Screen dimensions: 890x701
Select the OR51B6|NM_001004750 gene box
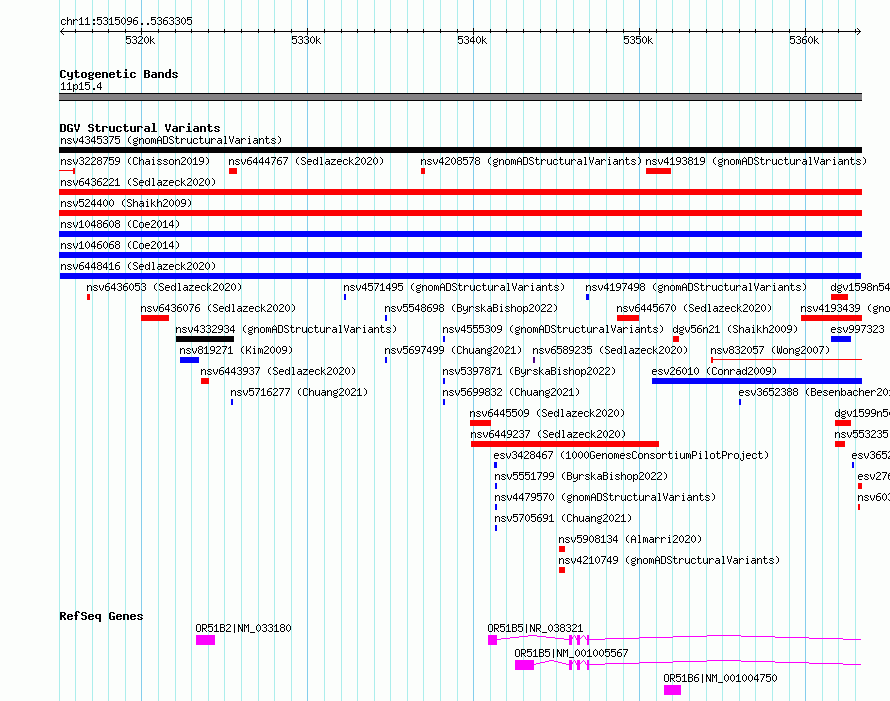(x=672, y=690)
